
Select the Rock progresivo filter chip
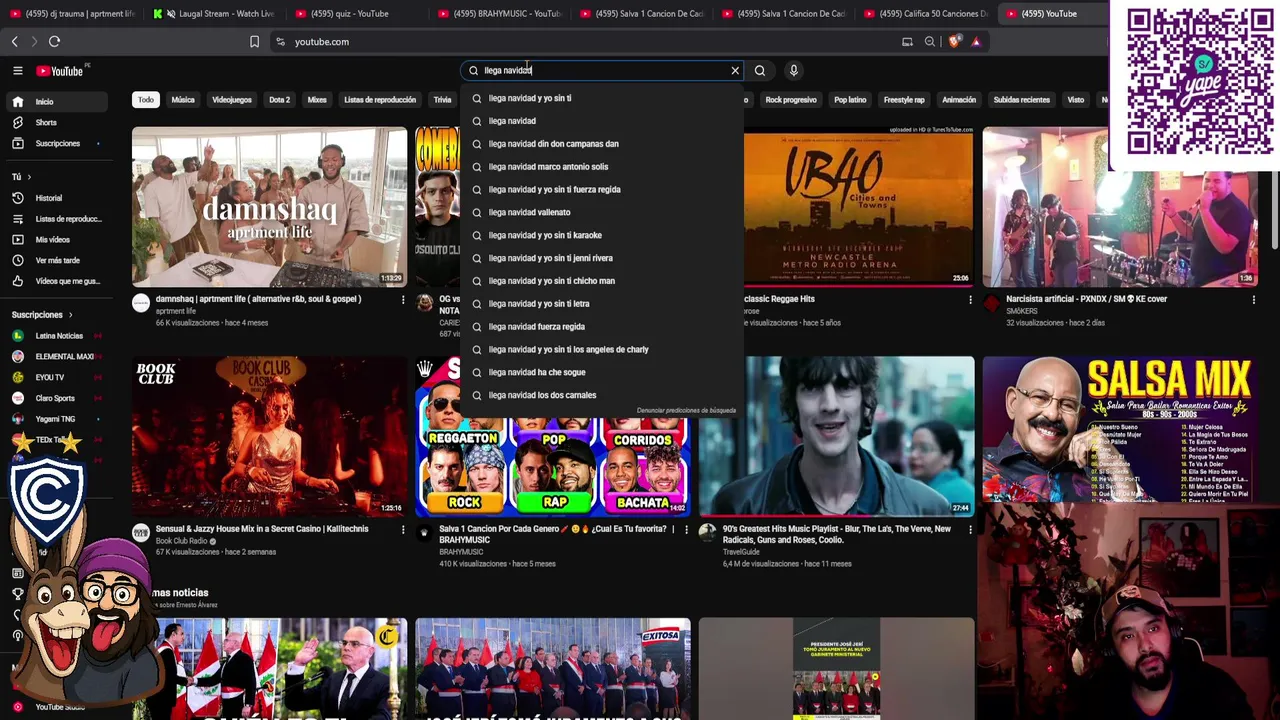[x=791, y=100]
